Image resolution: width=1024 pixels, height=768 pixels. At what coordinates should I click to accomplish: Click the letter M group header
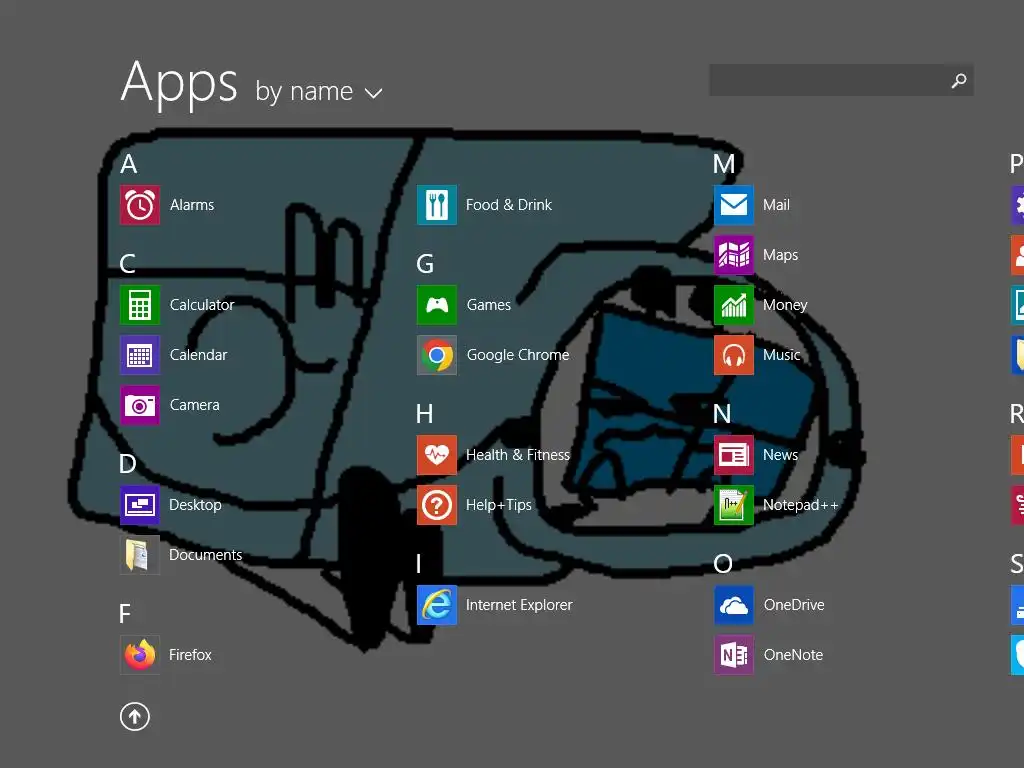pyautogui.click(x=724, y=164)
